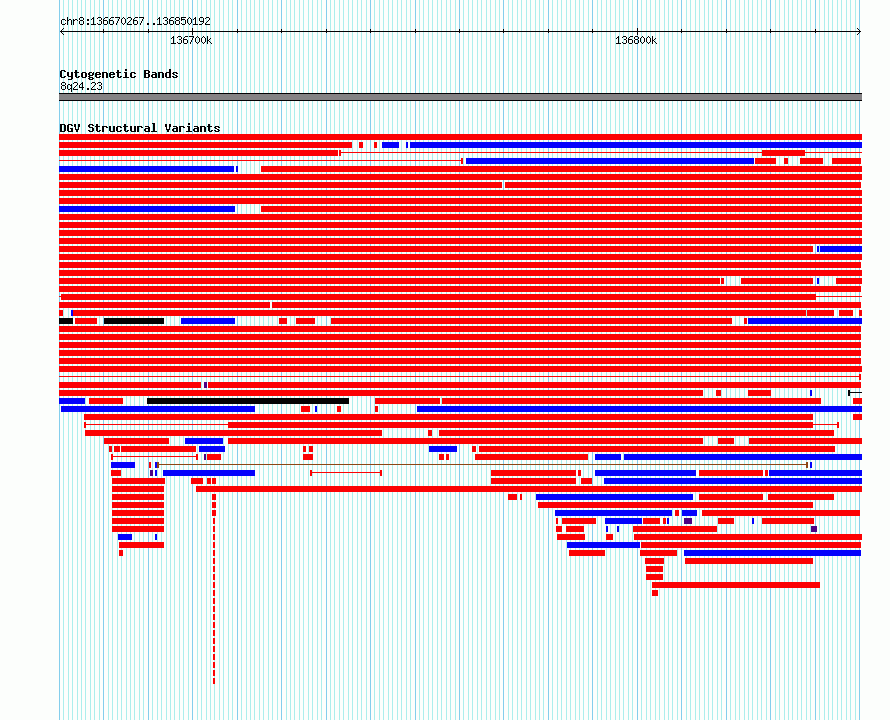Click the 136700k ruler label
The image size is (890, 720).
[191, 40]
